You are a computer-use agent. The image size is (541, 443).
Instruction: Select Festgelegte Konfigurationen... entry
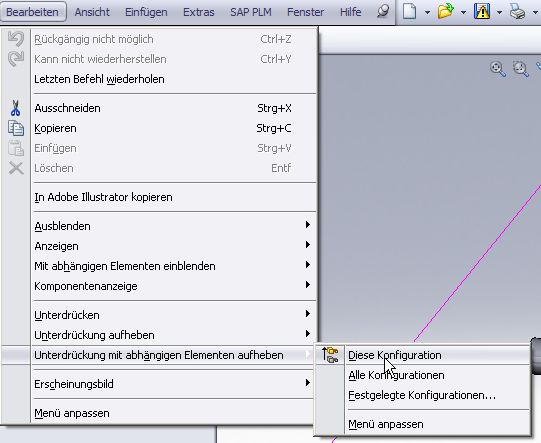pos(423,395)
